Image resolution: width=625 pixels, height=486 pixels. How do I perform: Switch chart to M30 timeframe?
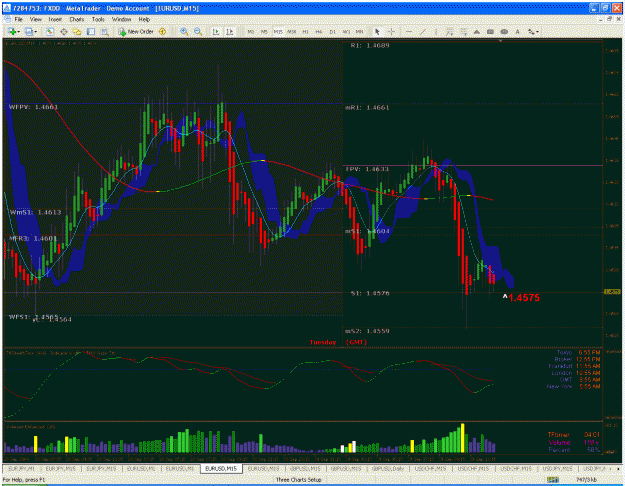click(292, 31)
